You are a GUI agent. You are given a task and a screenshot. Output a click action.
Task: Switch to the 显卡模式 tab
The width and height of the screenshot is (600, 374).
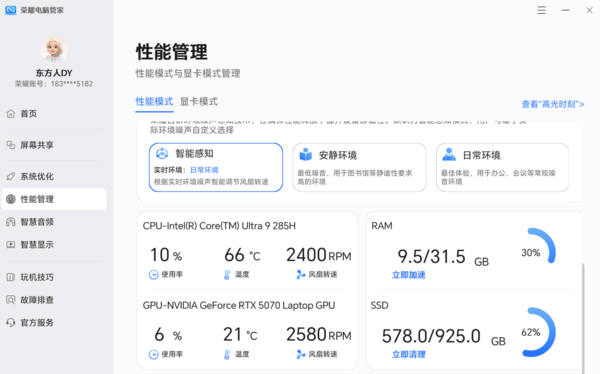pyautogui.click(x=199, y=102)
